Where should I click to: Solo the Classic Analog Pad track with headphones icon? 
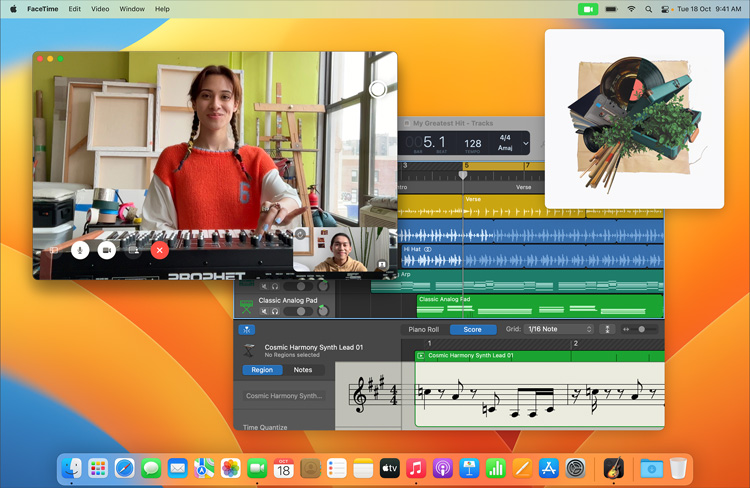pos(275,311)
